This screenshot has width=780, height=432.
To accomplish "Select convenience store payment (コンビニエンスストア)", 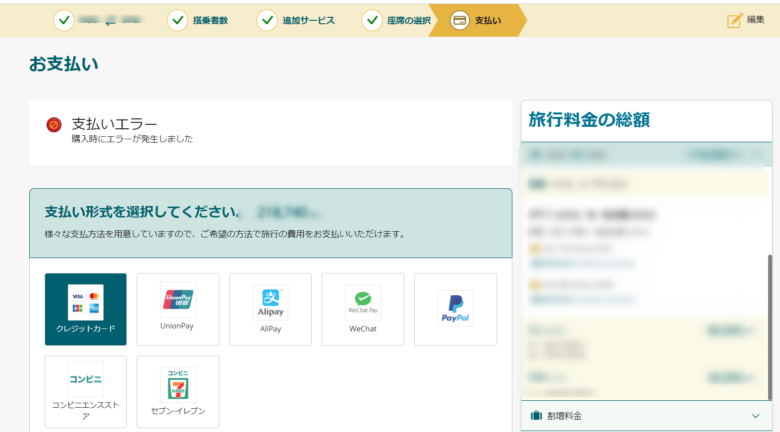I will (x=85, y=391).
